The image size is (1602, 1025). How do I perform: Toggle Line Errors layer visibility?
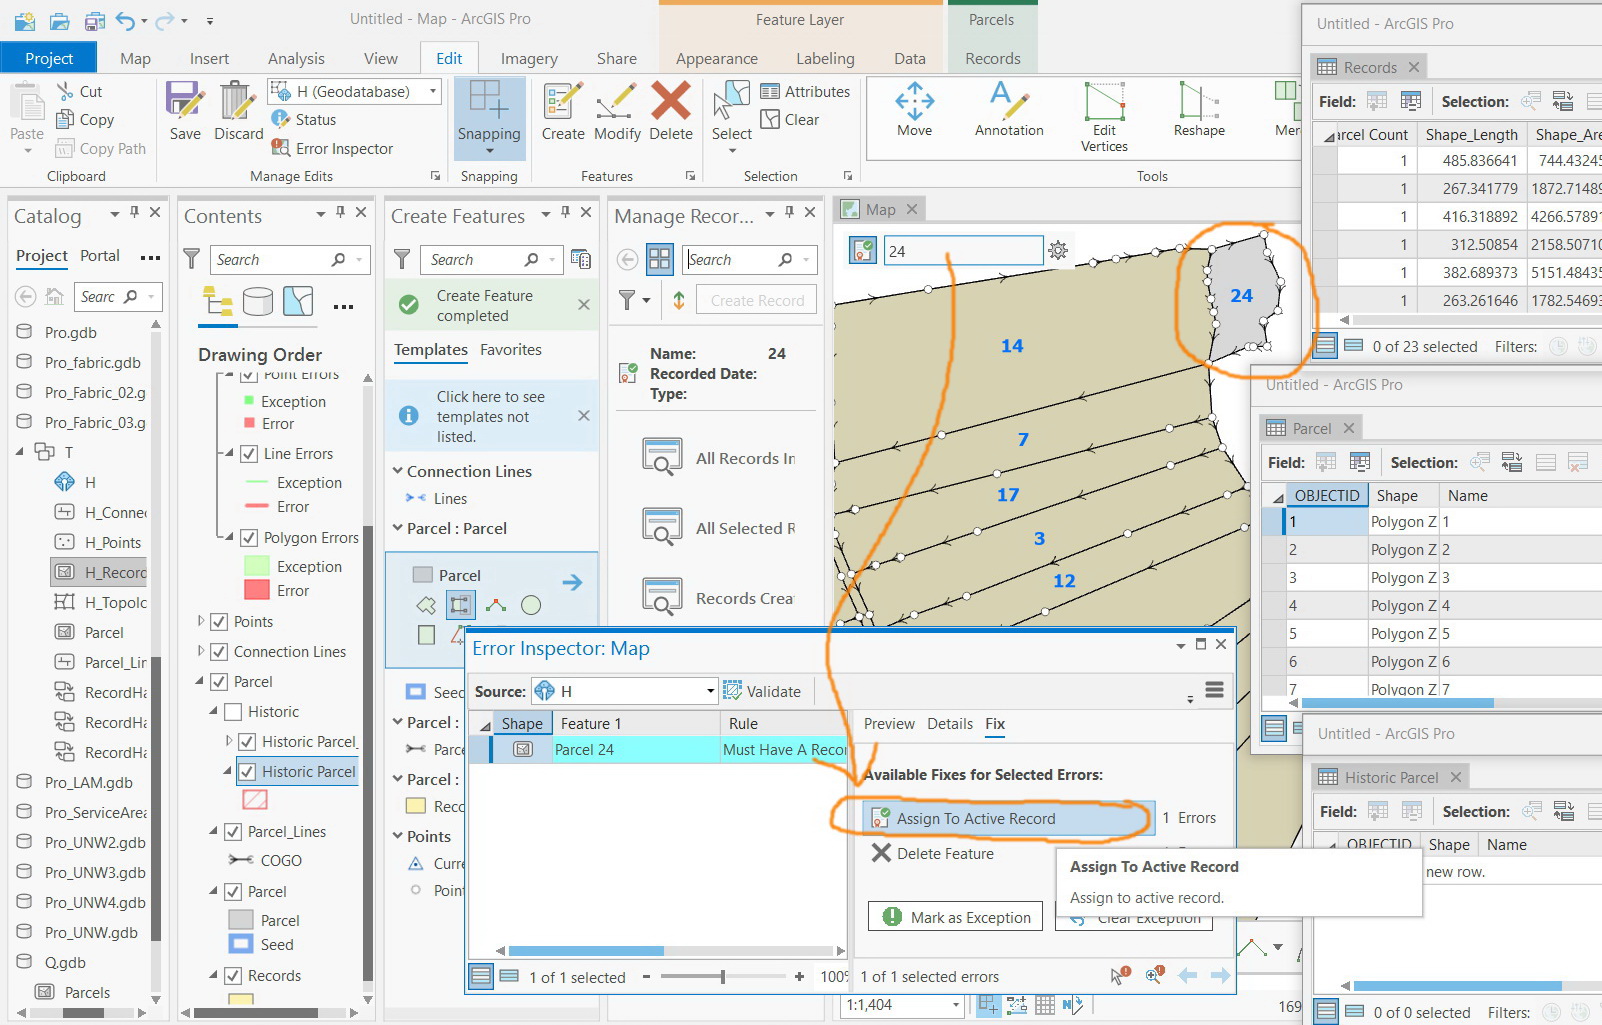tap(249, 454)
